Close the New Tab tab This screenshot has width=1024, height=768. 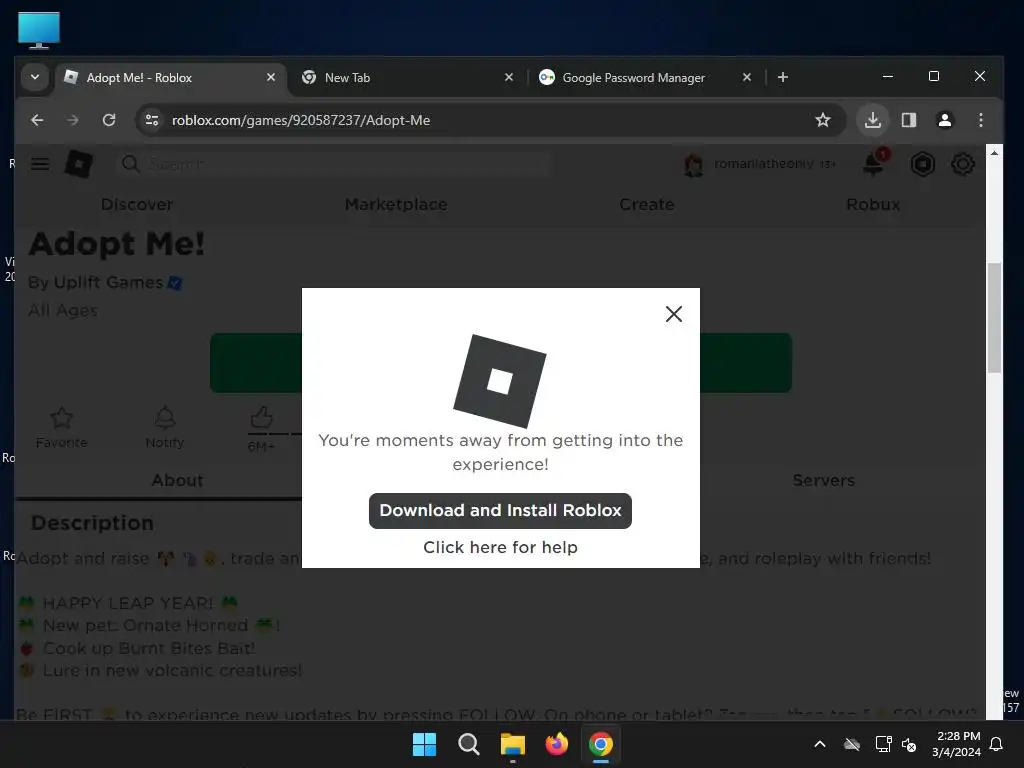[x=509, y=77]
